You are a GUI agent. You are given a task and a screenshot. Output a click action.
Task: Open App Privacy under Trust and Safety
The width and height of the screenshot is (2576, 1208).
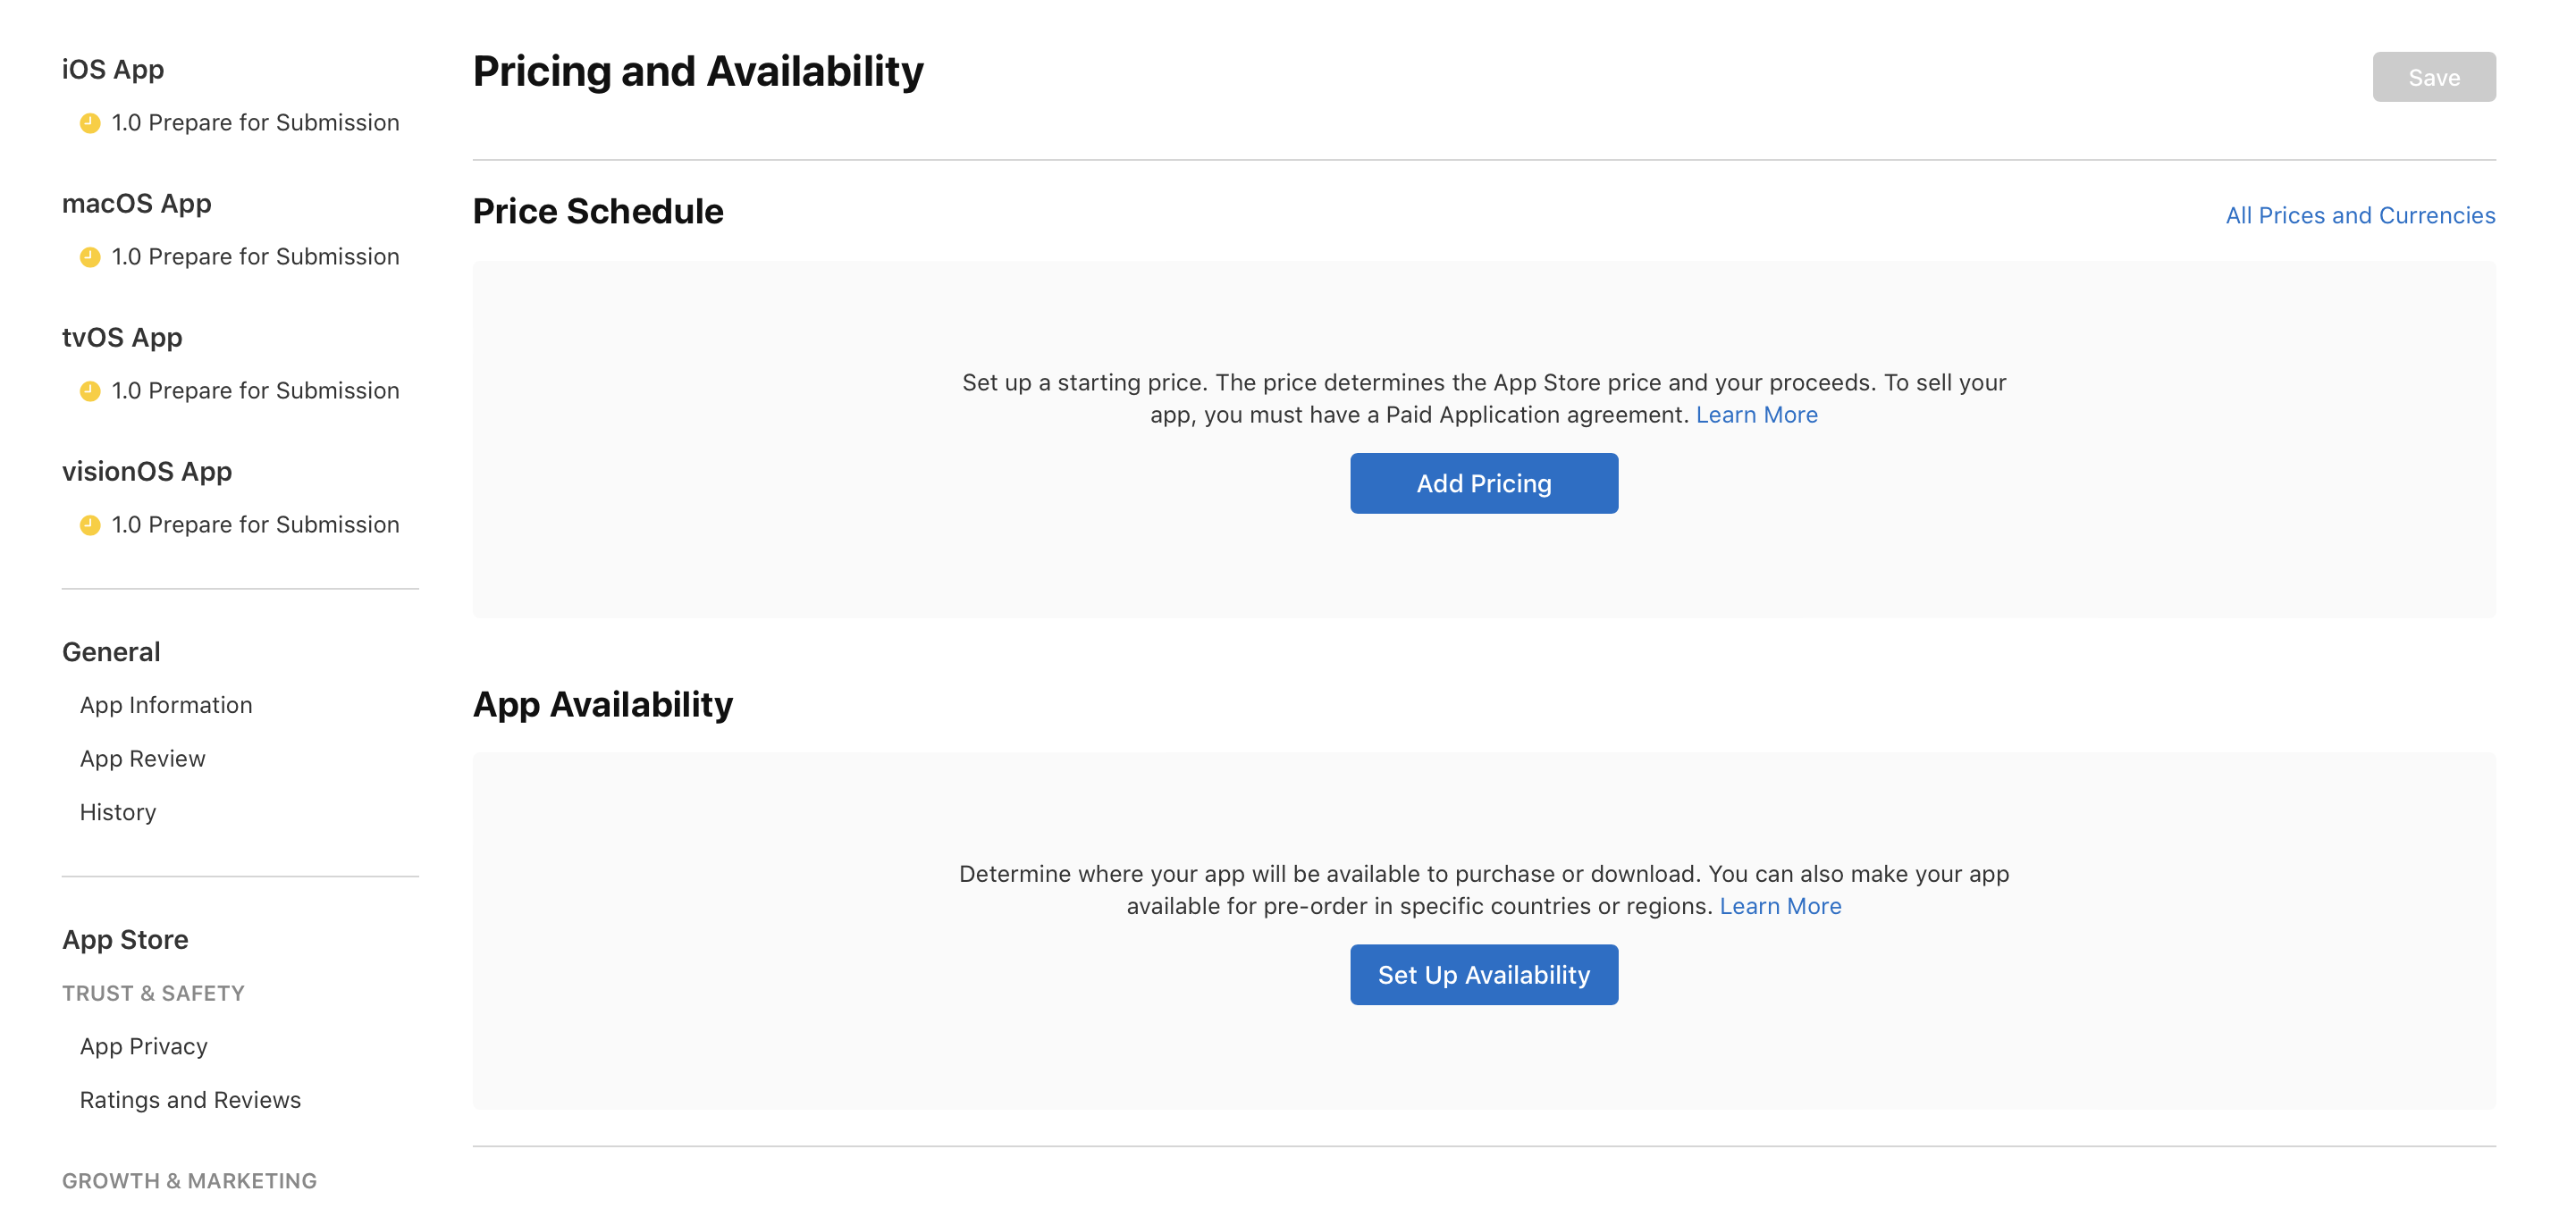tap(143, 1045)
